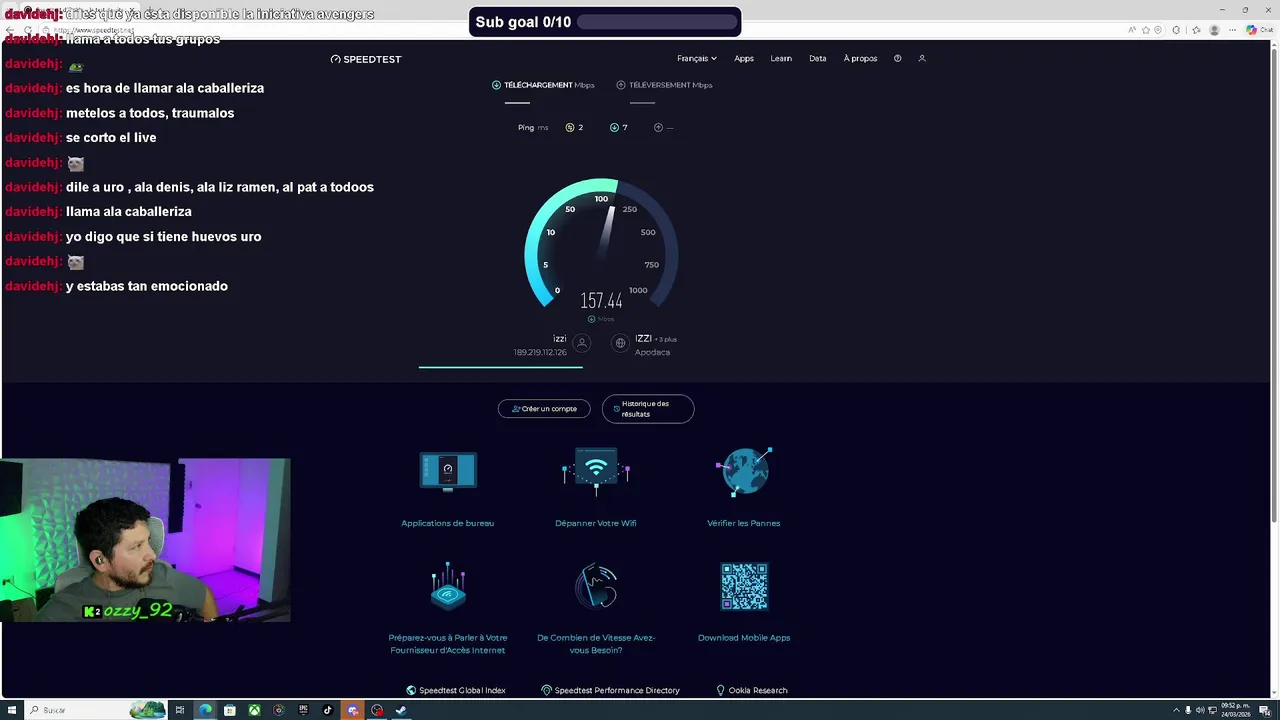The width and height of the screenshot is (1280, 720).
Task: Select the Téléchargement Mbps tab
Action: (x=543, y=85)
